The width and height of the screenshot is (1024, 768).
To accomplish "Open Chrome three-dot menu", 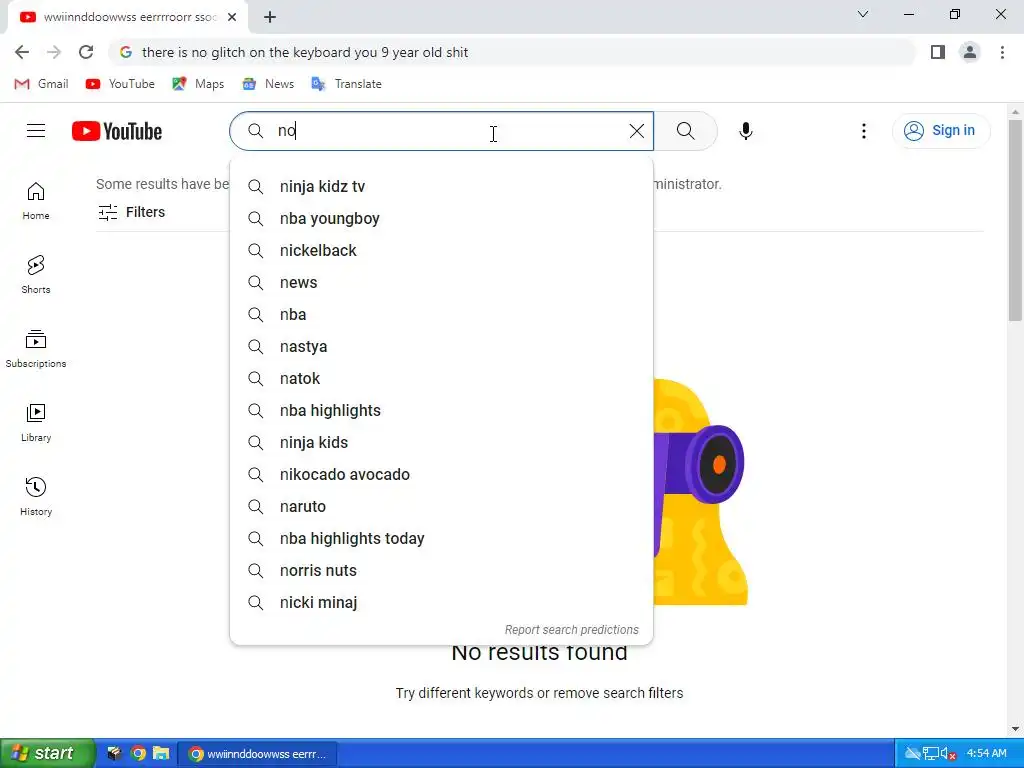I will click(1002, 52).
